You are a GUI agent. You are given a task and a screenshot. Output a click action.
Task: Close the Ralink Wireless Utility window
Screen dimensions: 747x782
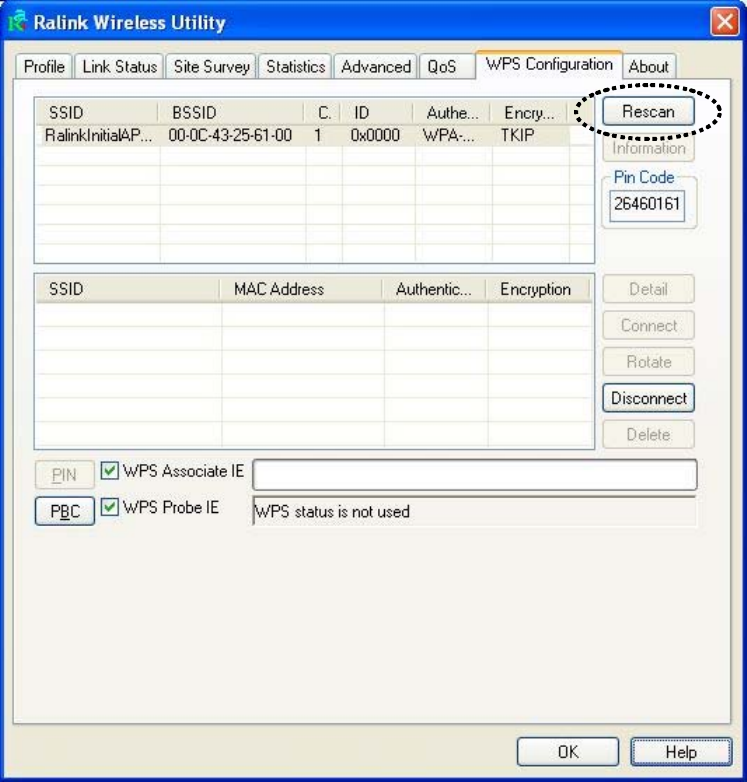724,22
